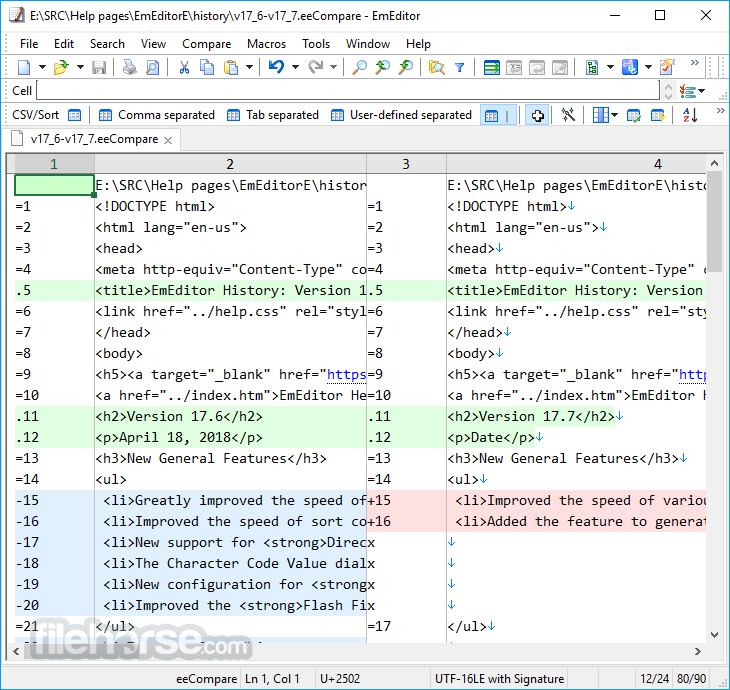Click the Paste clipboard icon

coord(230,68)
